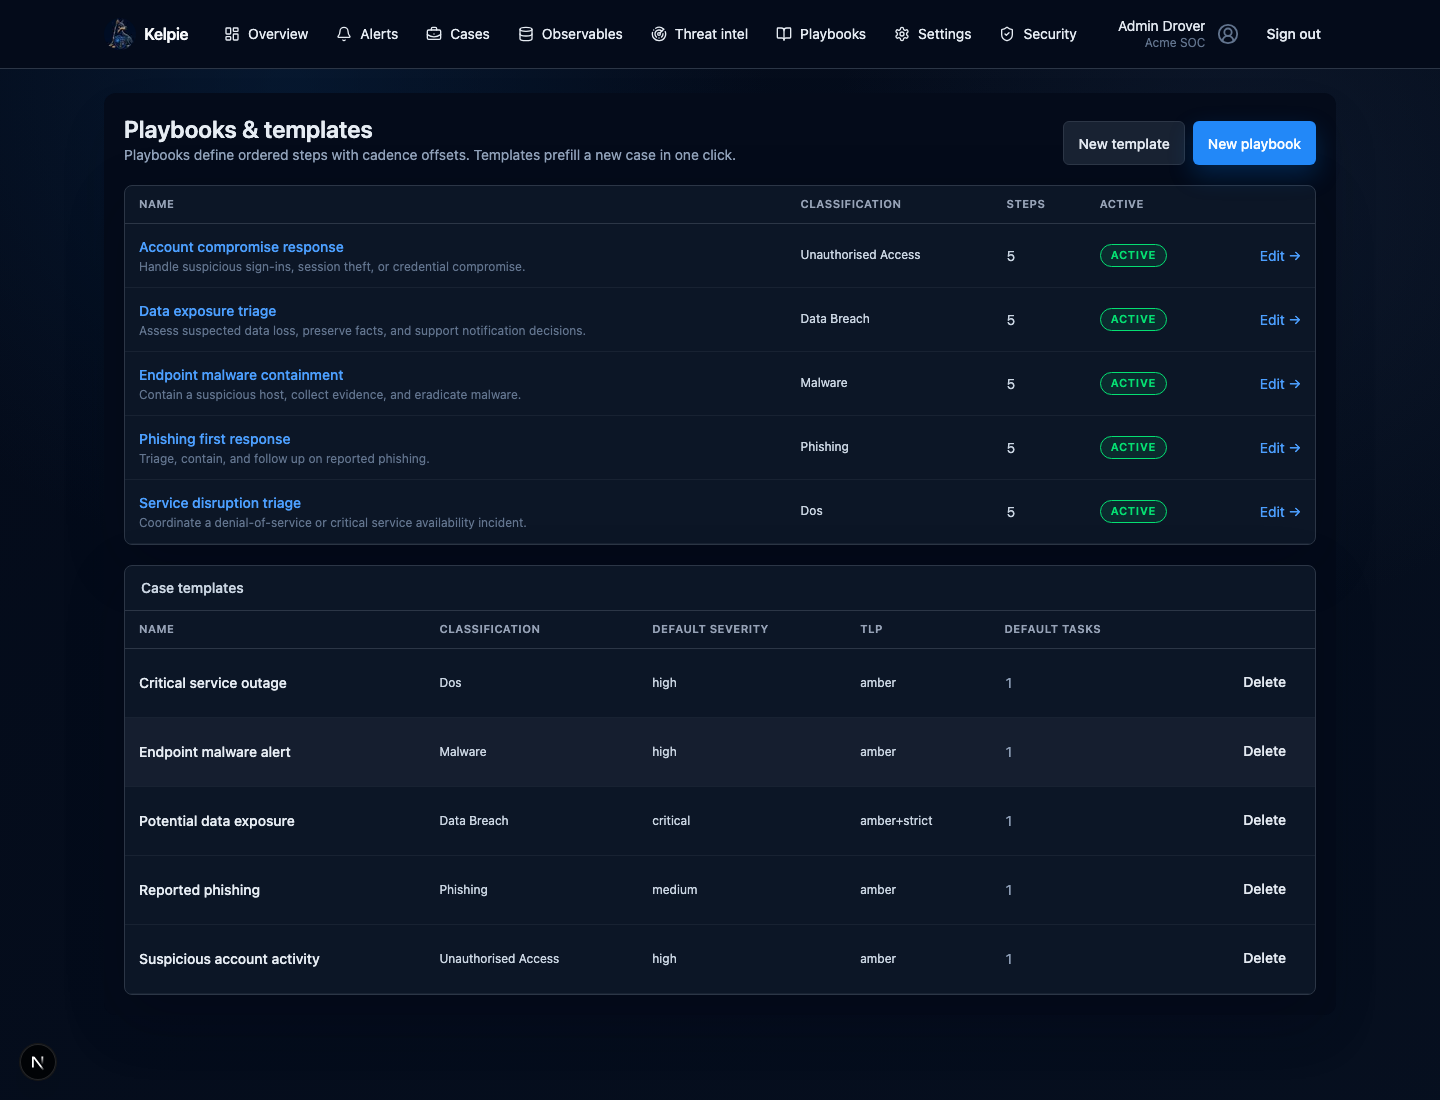The height and width of the screenshot is (1100, 1440).
Task: Create a New playbook
Action: (1254, 143)
